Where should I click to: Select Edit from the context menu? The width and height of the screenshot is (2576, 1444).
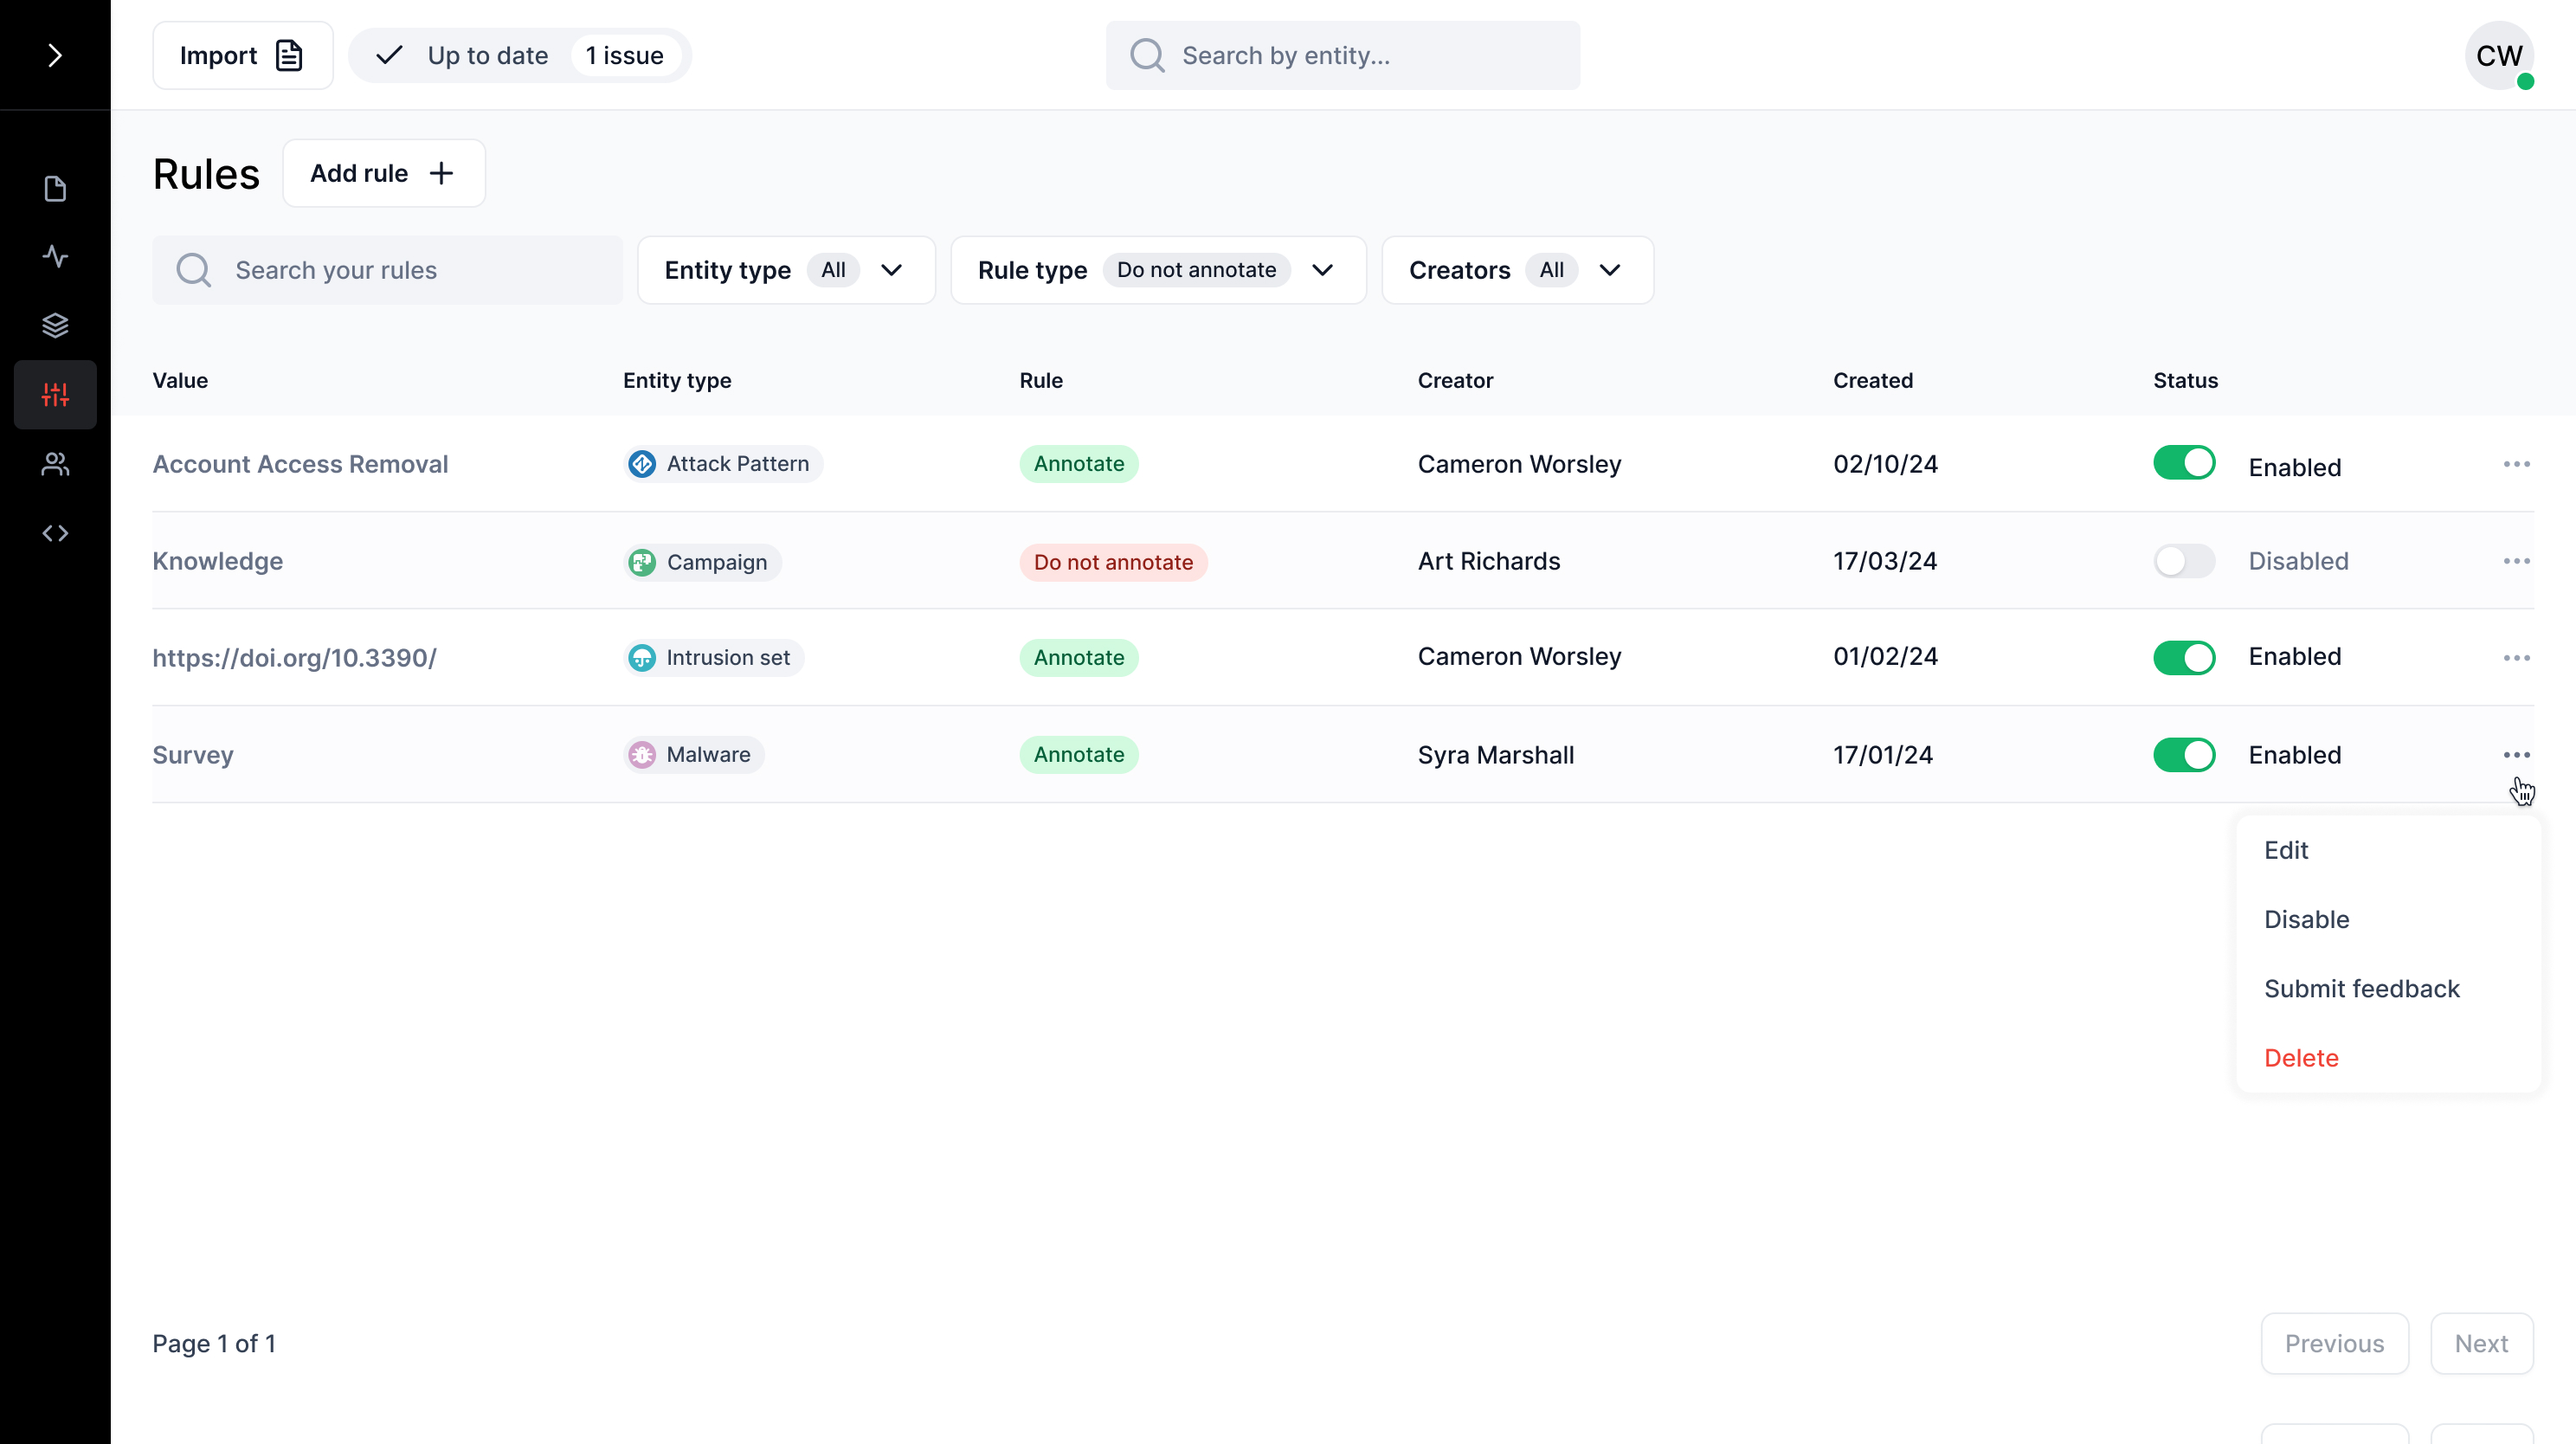[x=2288, y=849]
